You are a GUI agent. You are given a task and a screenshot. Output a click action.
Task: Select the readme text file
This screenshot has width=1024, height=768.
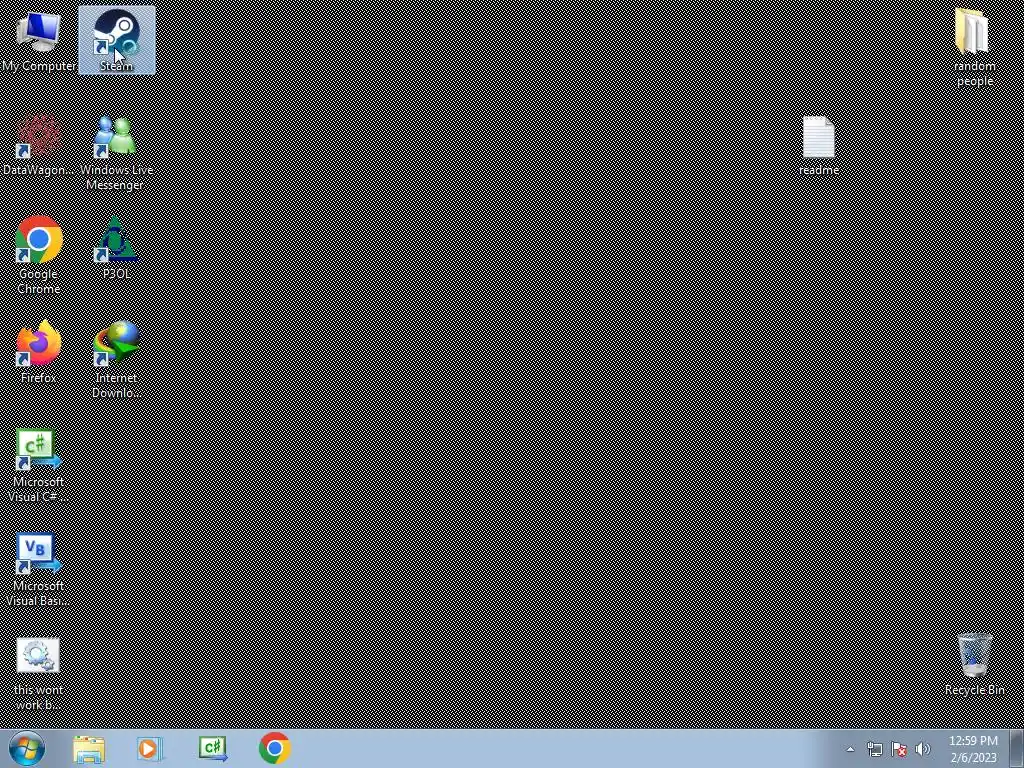click(x=818, y=146)
